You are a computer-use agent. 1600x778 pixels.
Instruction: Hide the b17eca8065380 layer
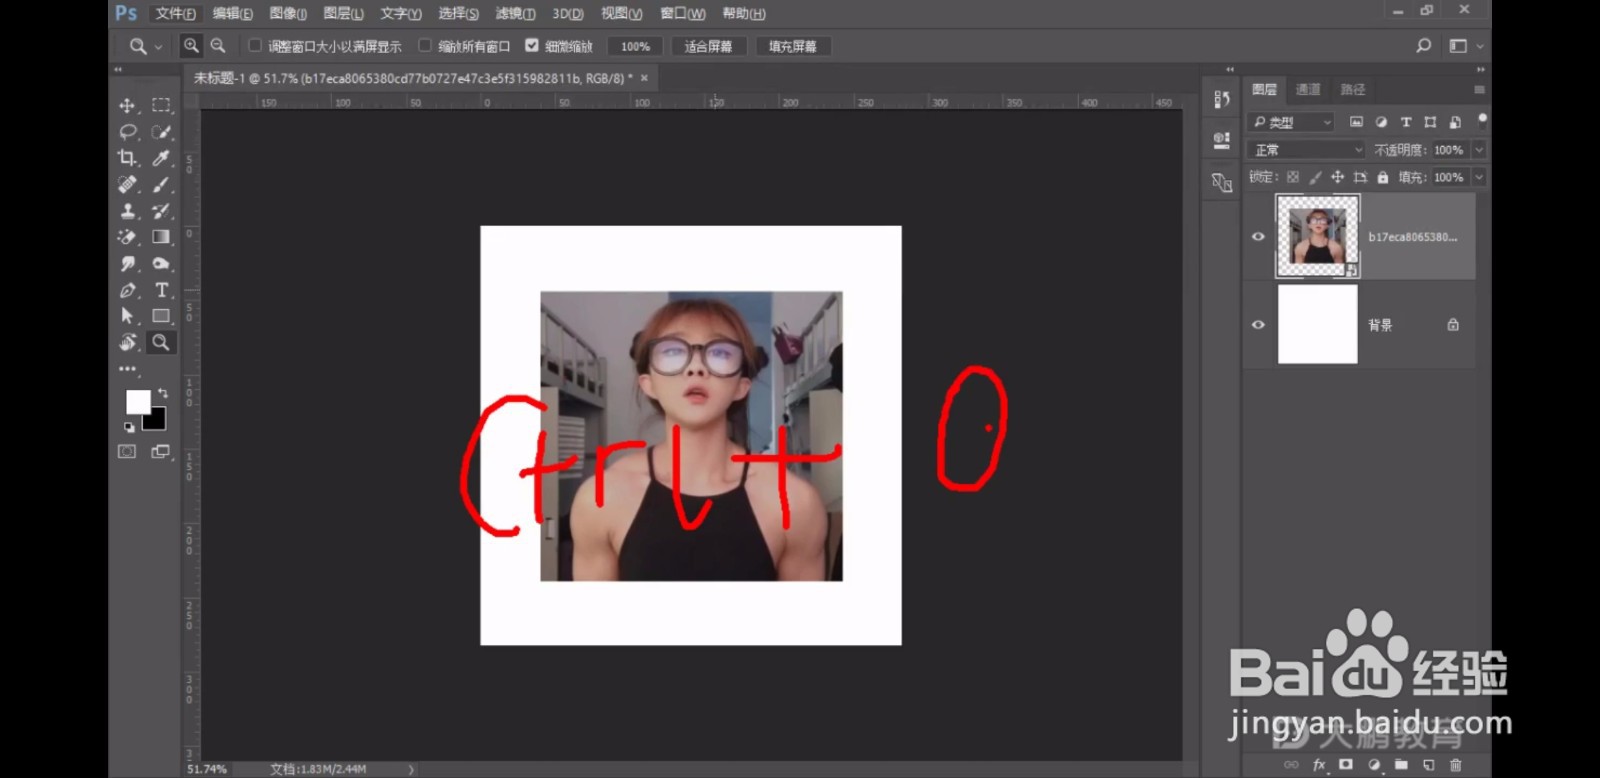pos(1258,237)
